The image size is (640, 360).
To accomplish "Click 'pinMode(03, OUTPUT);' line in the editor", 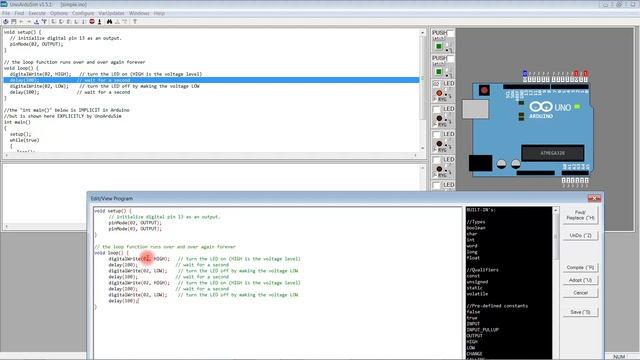I will (135, 229).
